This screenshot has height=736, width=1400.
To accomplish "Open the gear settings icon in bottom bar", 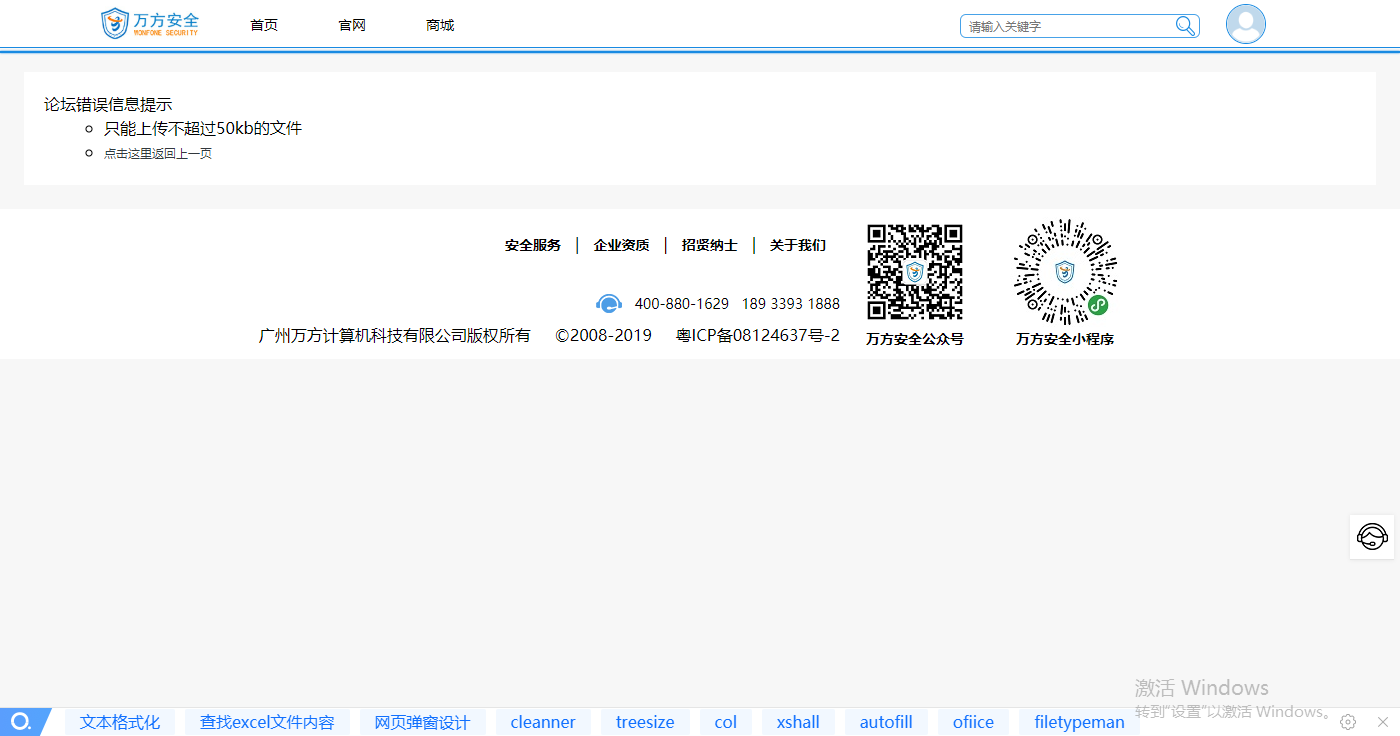I will (x=1348, y=722).
